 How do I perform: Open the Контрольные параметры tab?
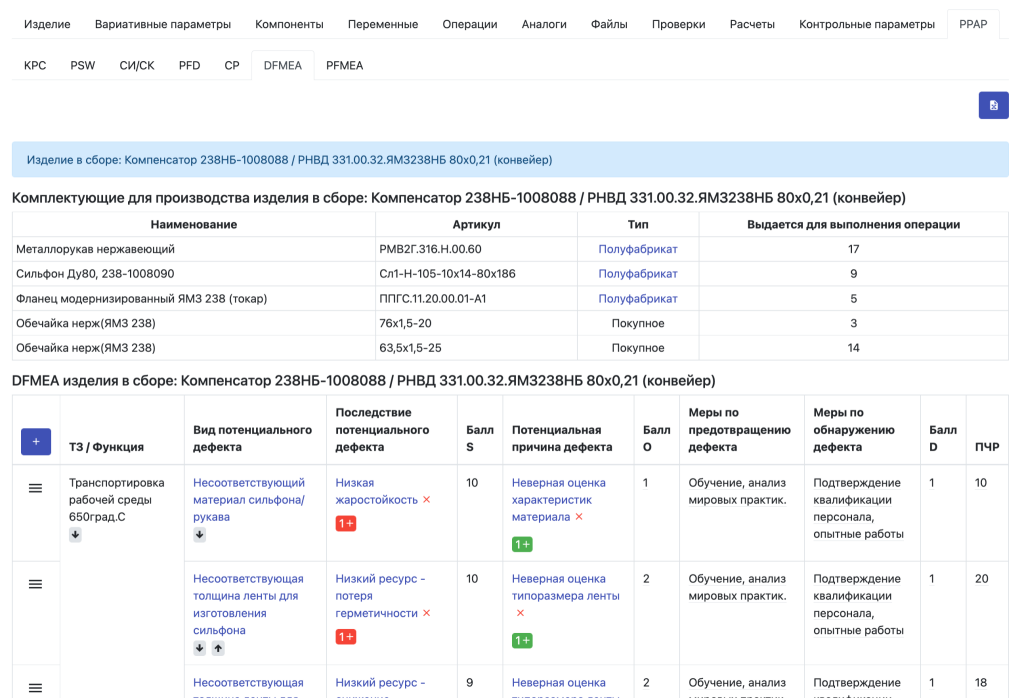(x=867, y=24)
